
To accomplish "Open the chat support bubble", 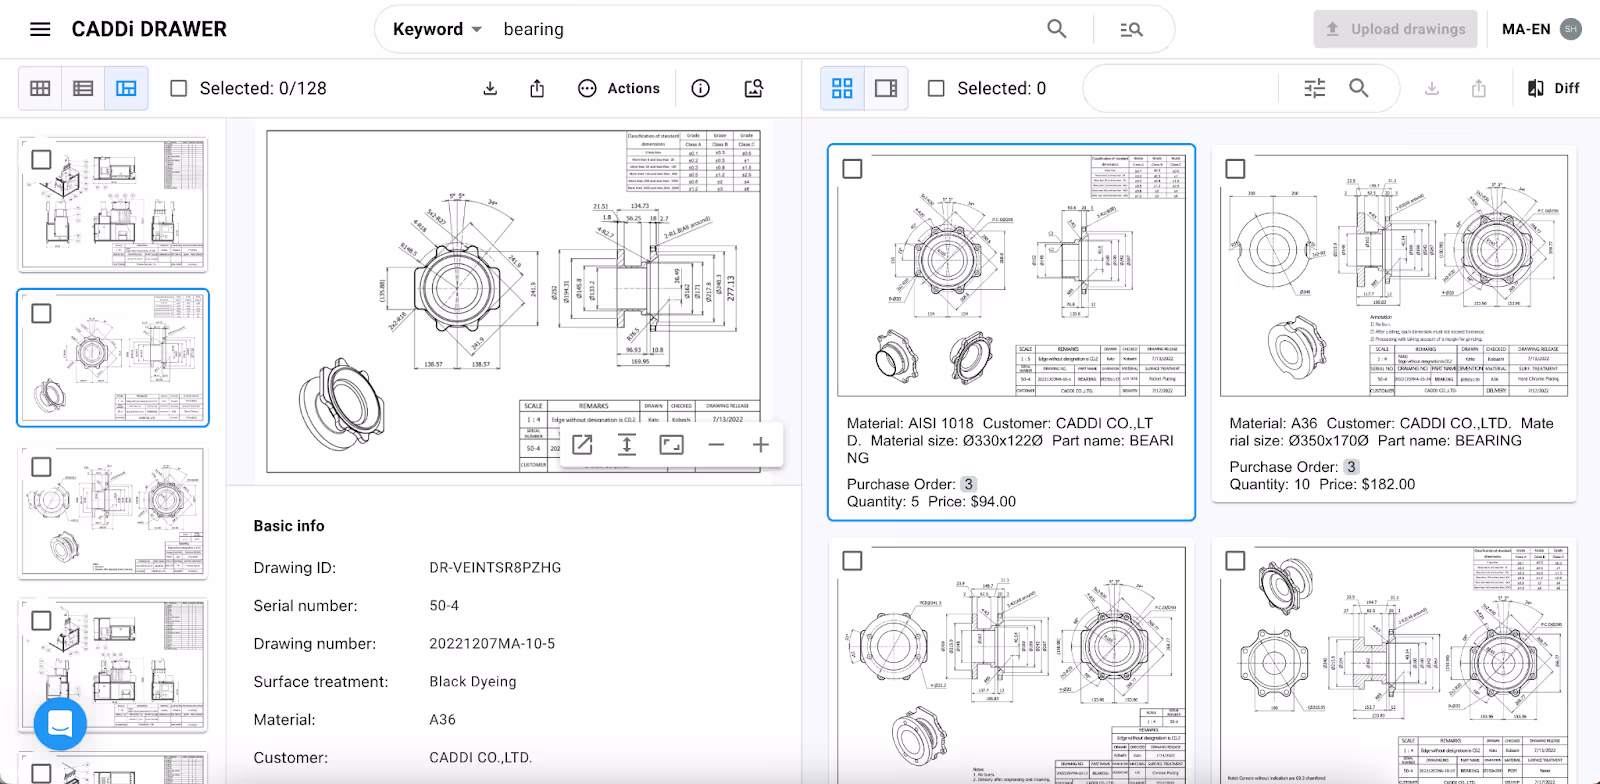I will [60, 723].
